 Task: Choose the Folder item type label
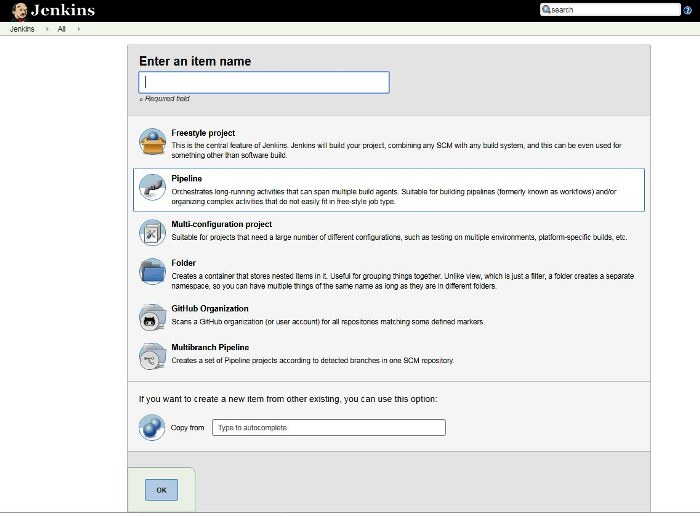(x=183, y=263)
